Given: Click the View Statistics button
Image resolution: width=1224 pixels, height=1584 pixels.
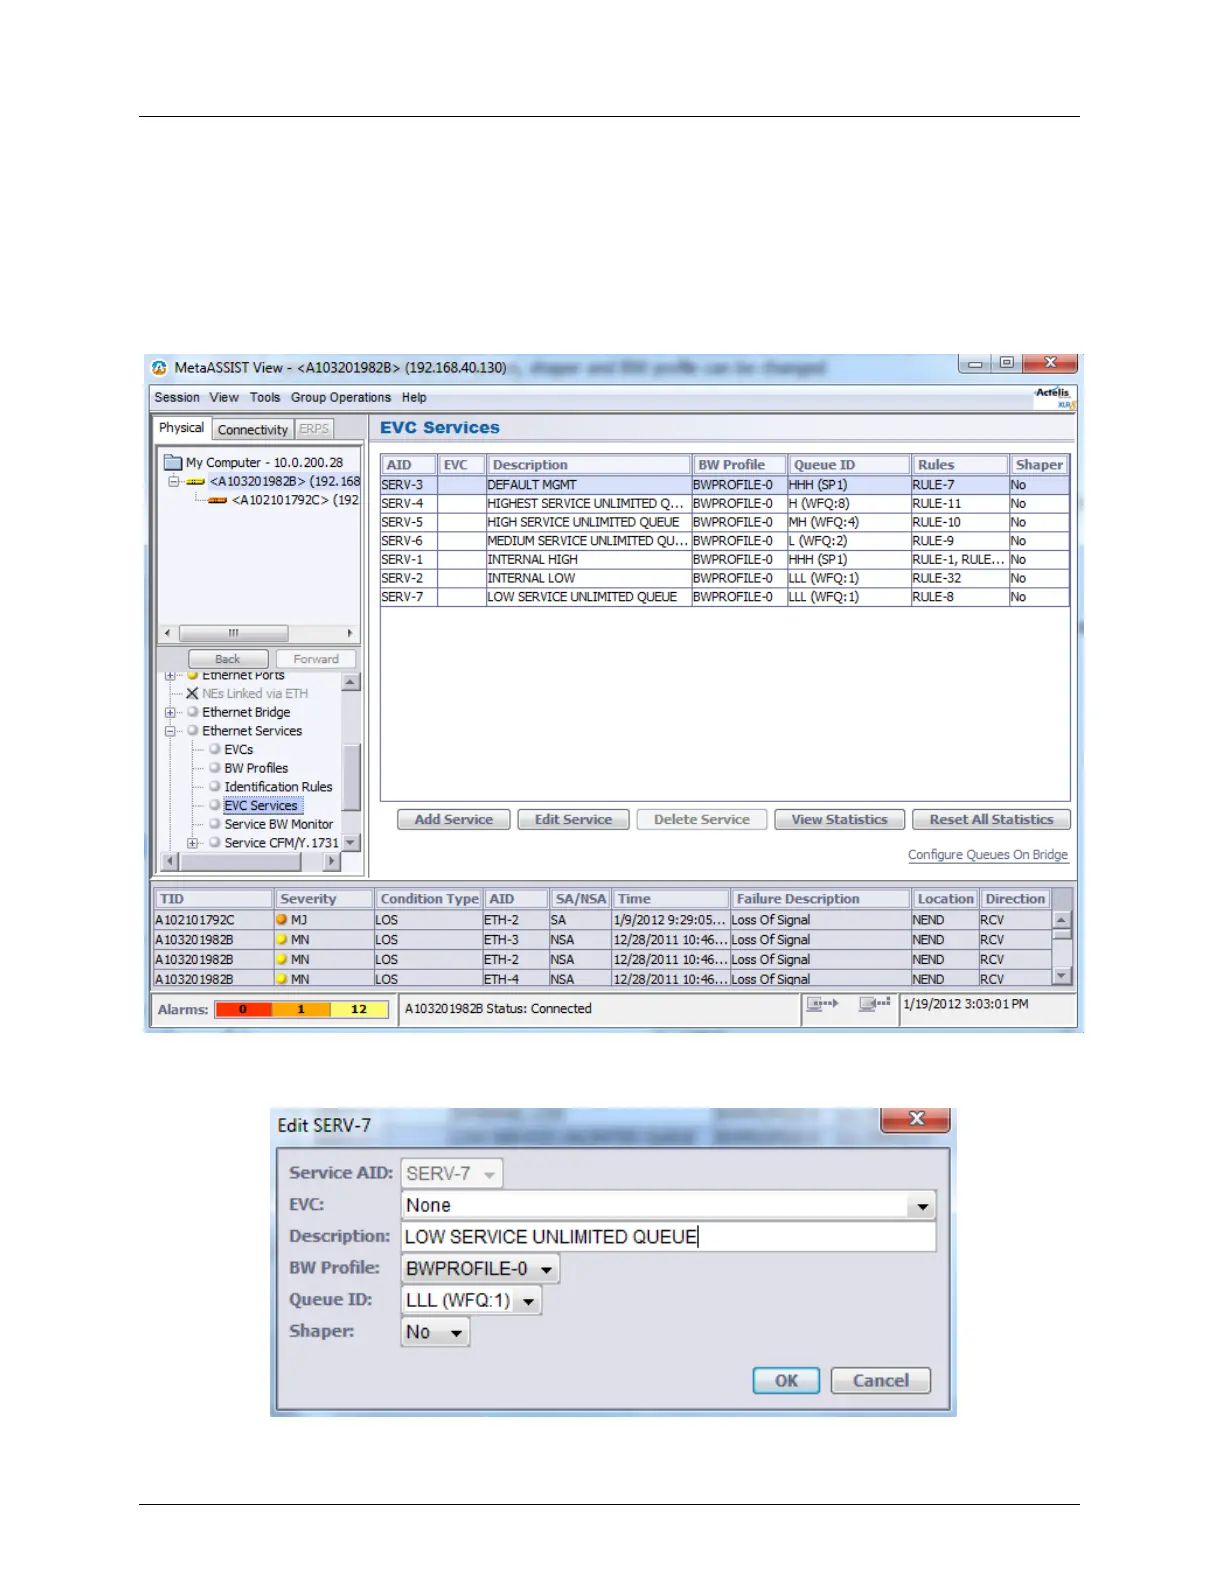Looking at the screenshot, I should tap(840, 820).
